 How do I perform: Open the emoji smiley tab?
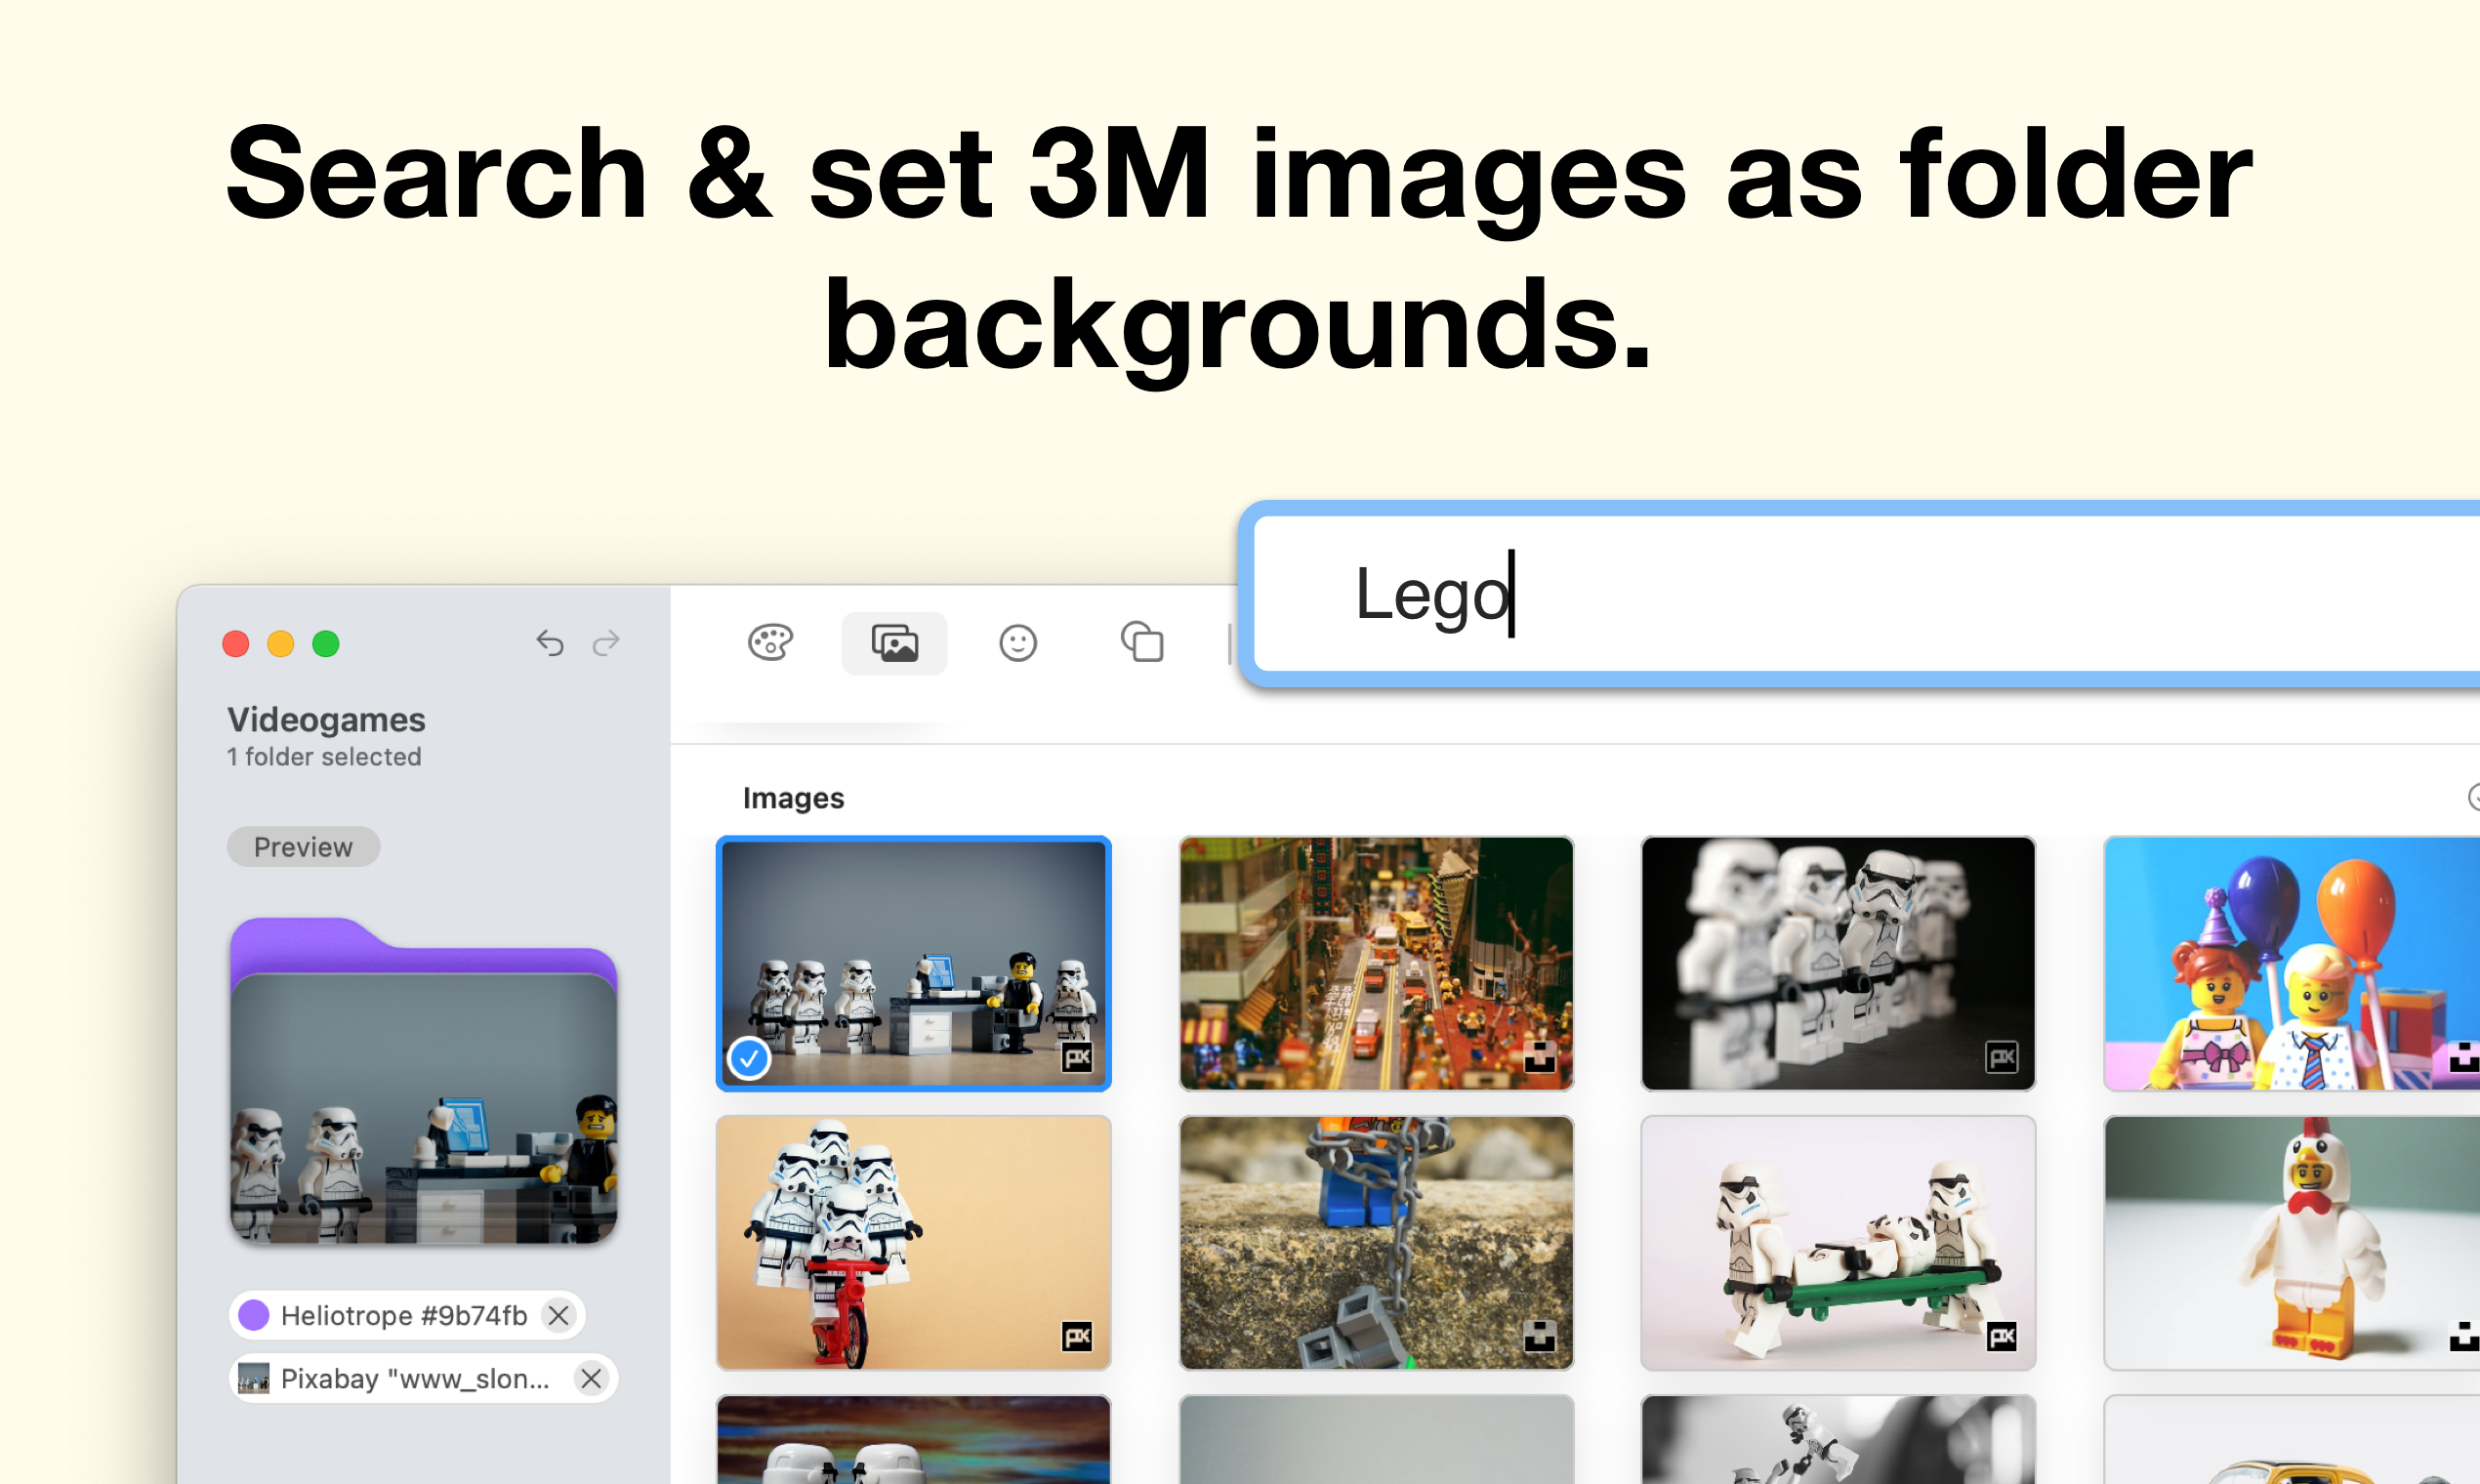(1018, 643)
